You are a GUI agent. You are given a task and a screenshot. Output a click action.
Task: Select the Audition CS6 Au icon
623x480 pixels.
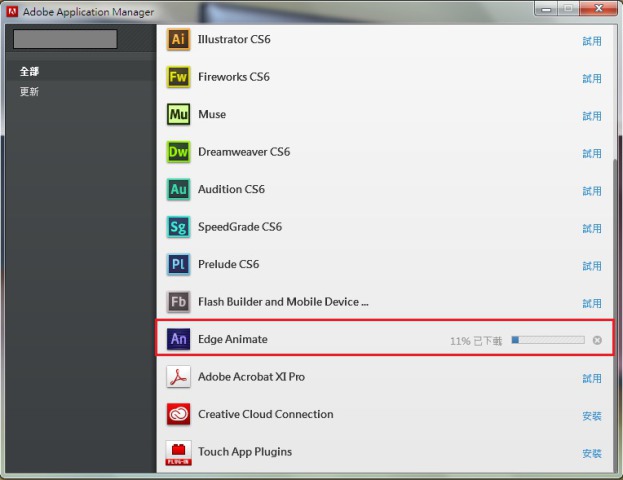click(x=178, y=190)
